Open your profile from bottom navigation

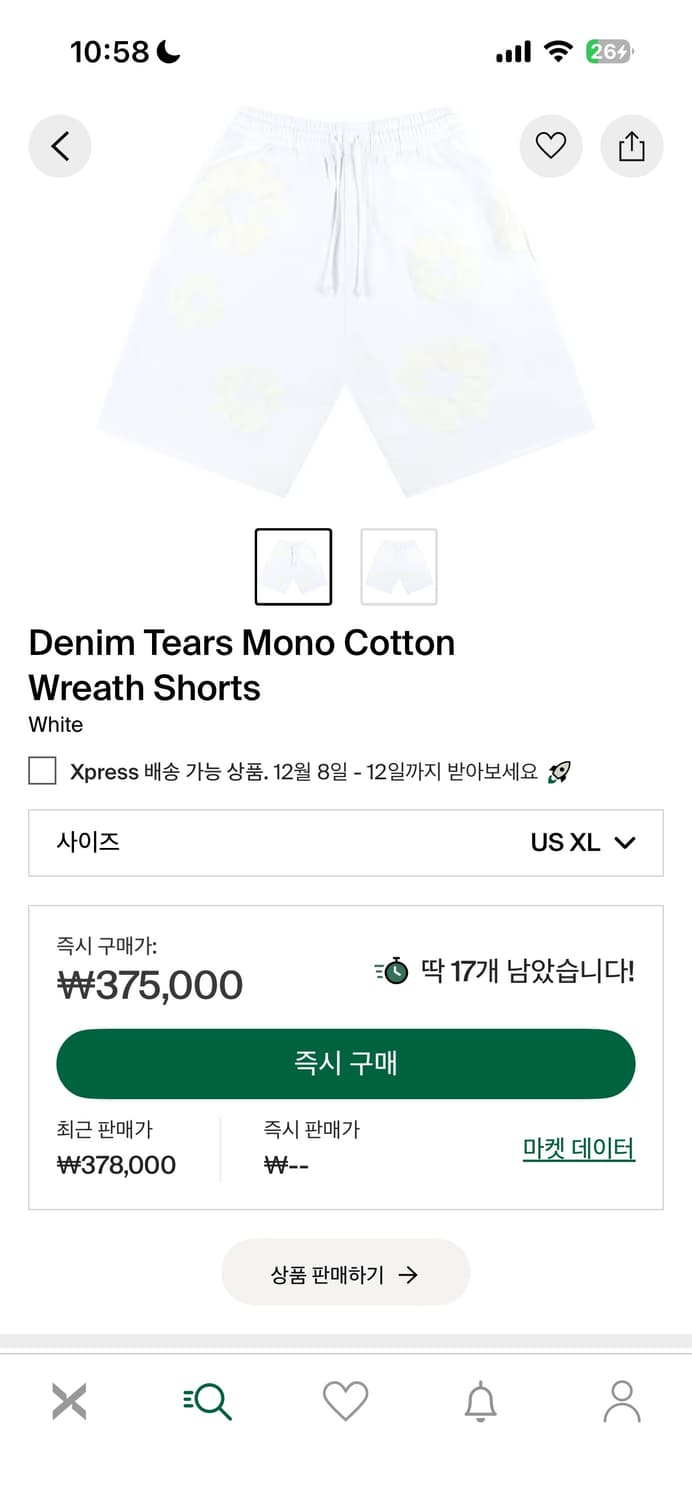pyautogui.click(x=622, y=1400)
